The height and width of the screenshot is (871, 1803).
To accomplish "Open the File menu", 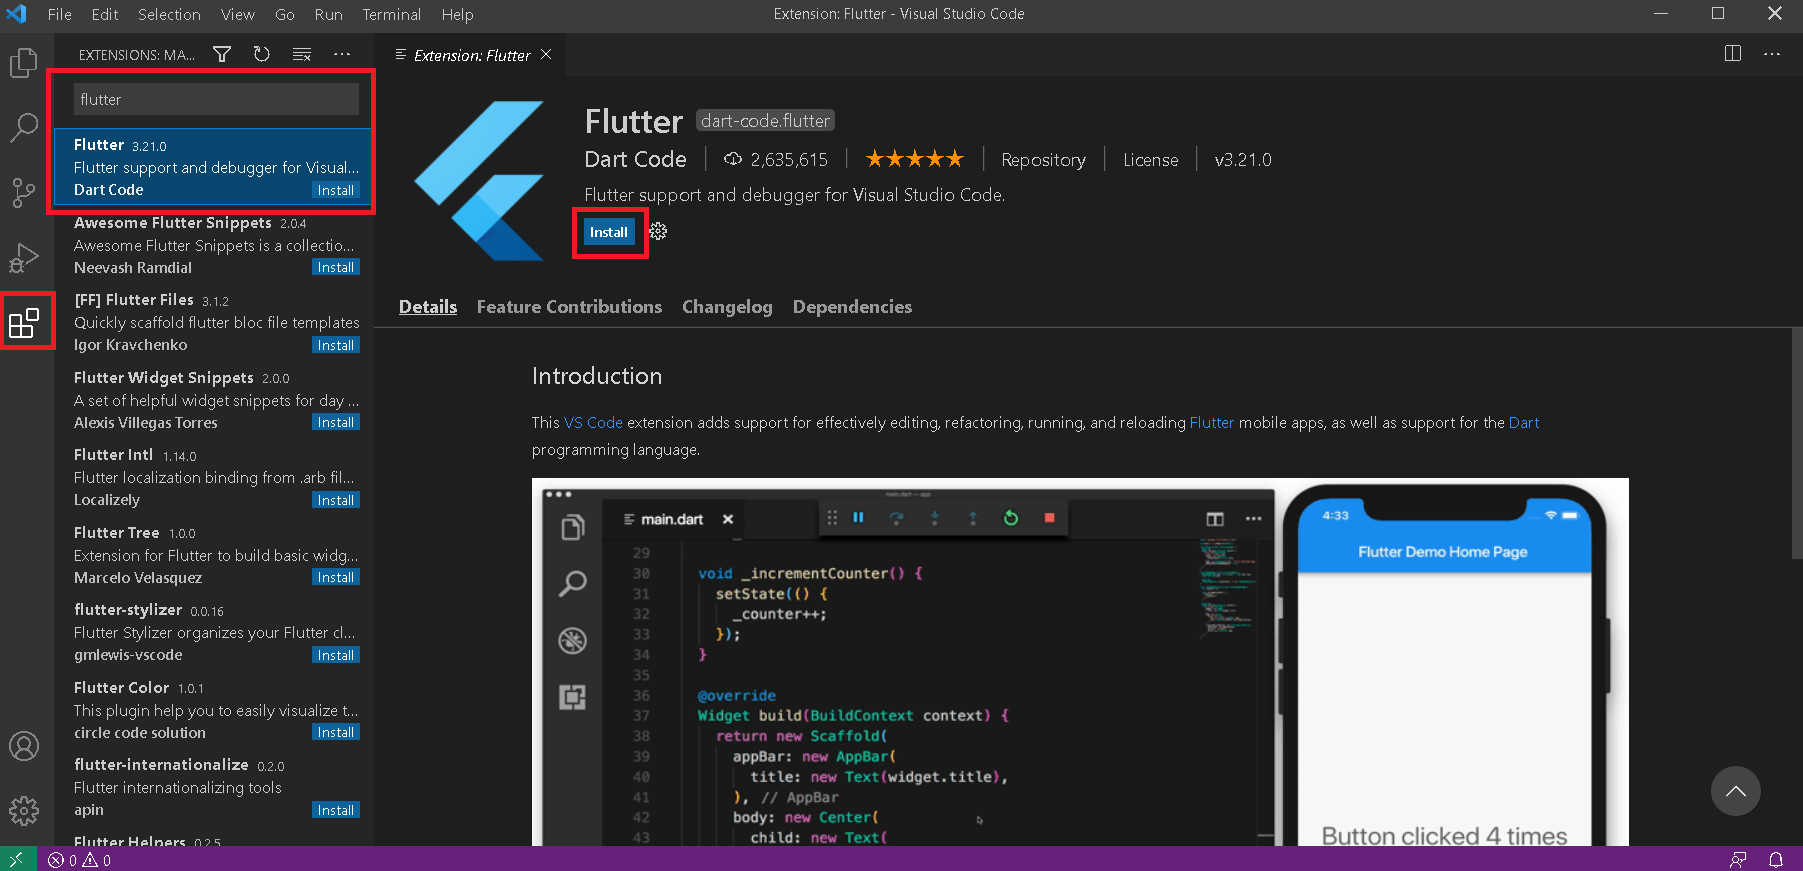I will pos(60,14).
